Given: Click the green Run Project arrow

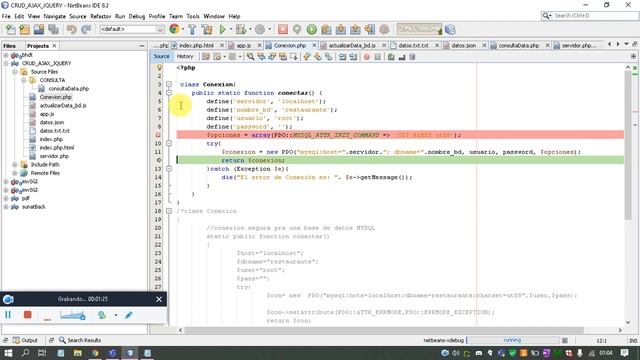Looking at the screenshot, I should click(222, 29).
